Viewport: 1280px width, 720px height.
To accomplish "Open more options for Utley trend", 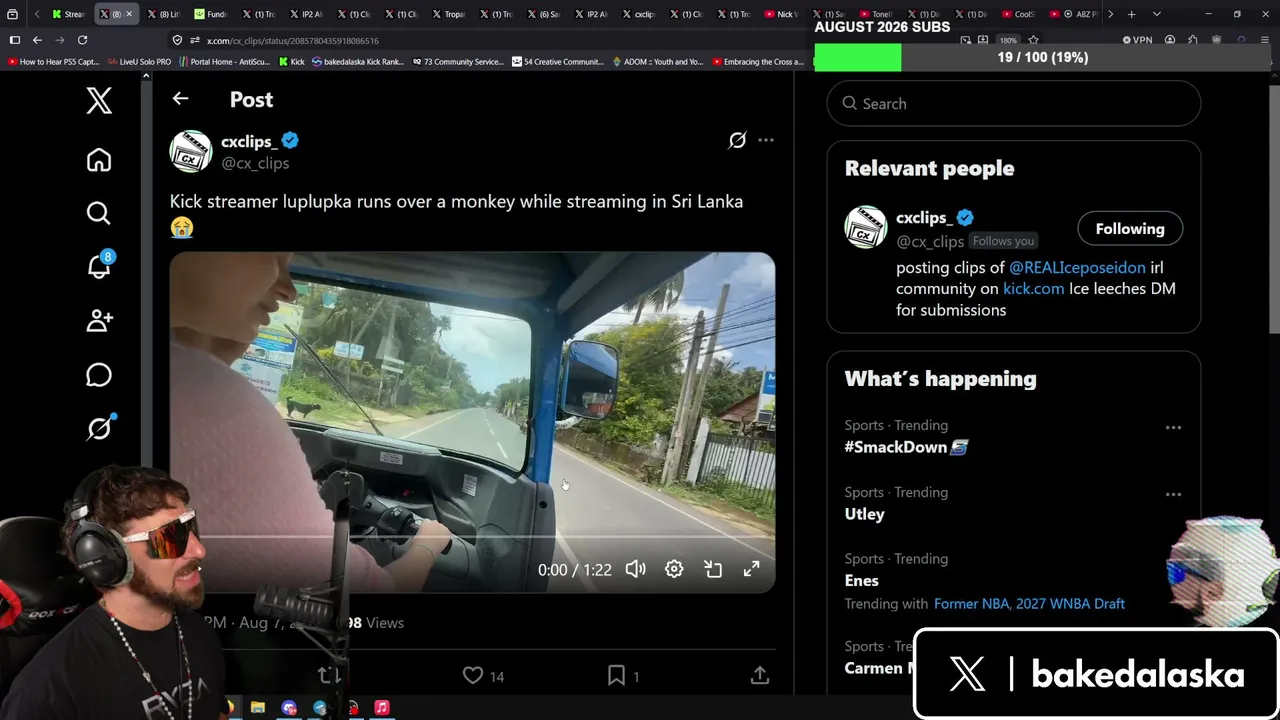I will (x=1173, y=494).
